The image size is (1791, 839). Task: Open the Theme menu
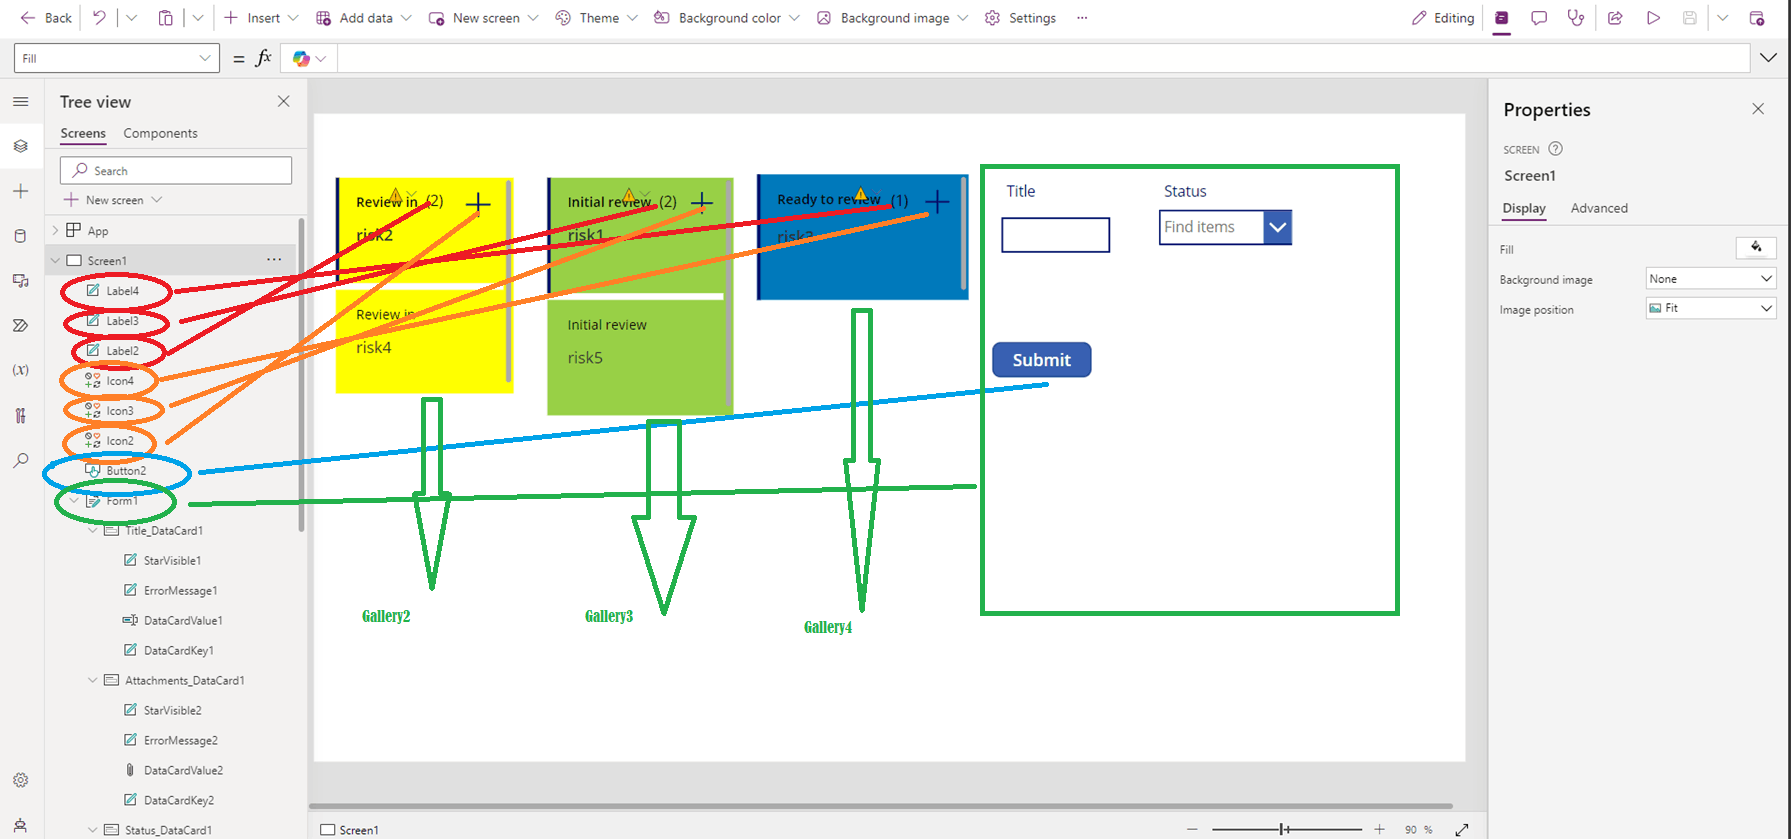coord(597,18)
